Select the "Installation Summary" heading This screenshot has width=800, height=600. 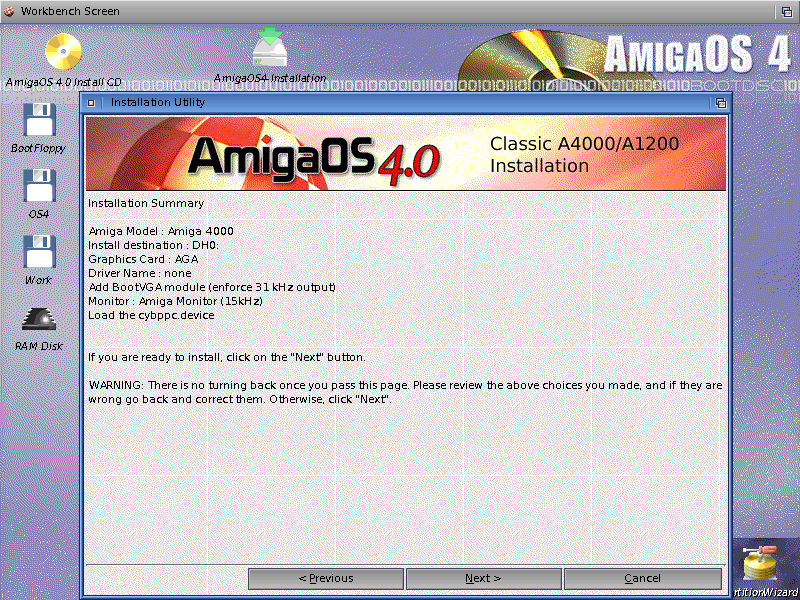(x=146, y=203)
